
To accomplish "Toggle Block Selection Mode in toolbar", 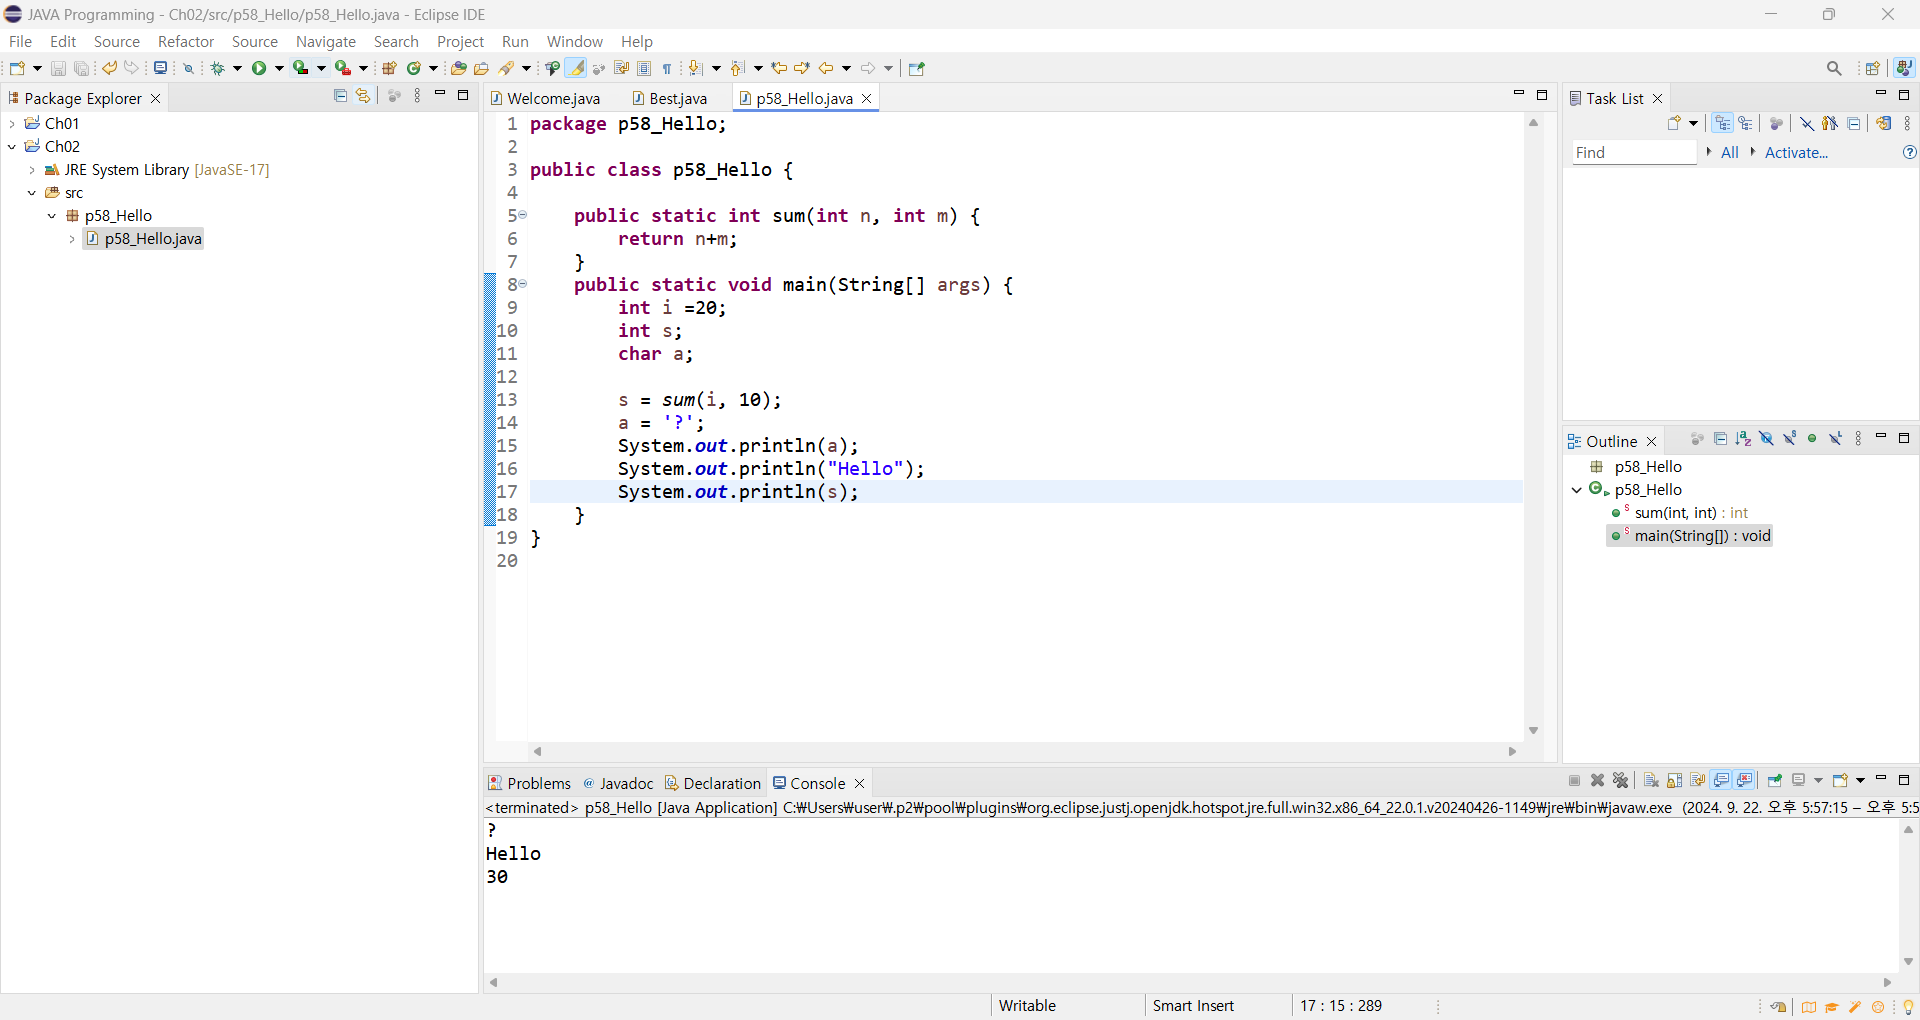I will point(644,68).
